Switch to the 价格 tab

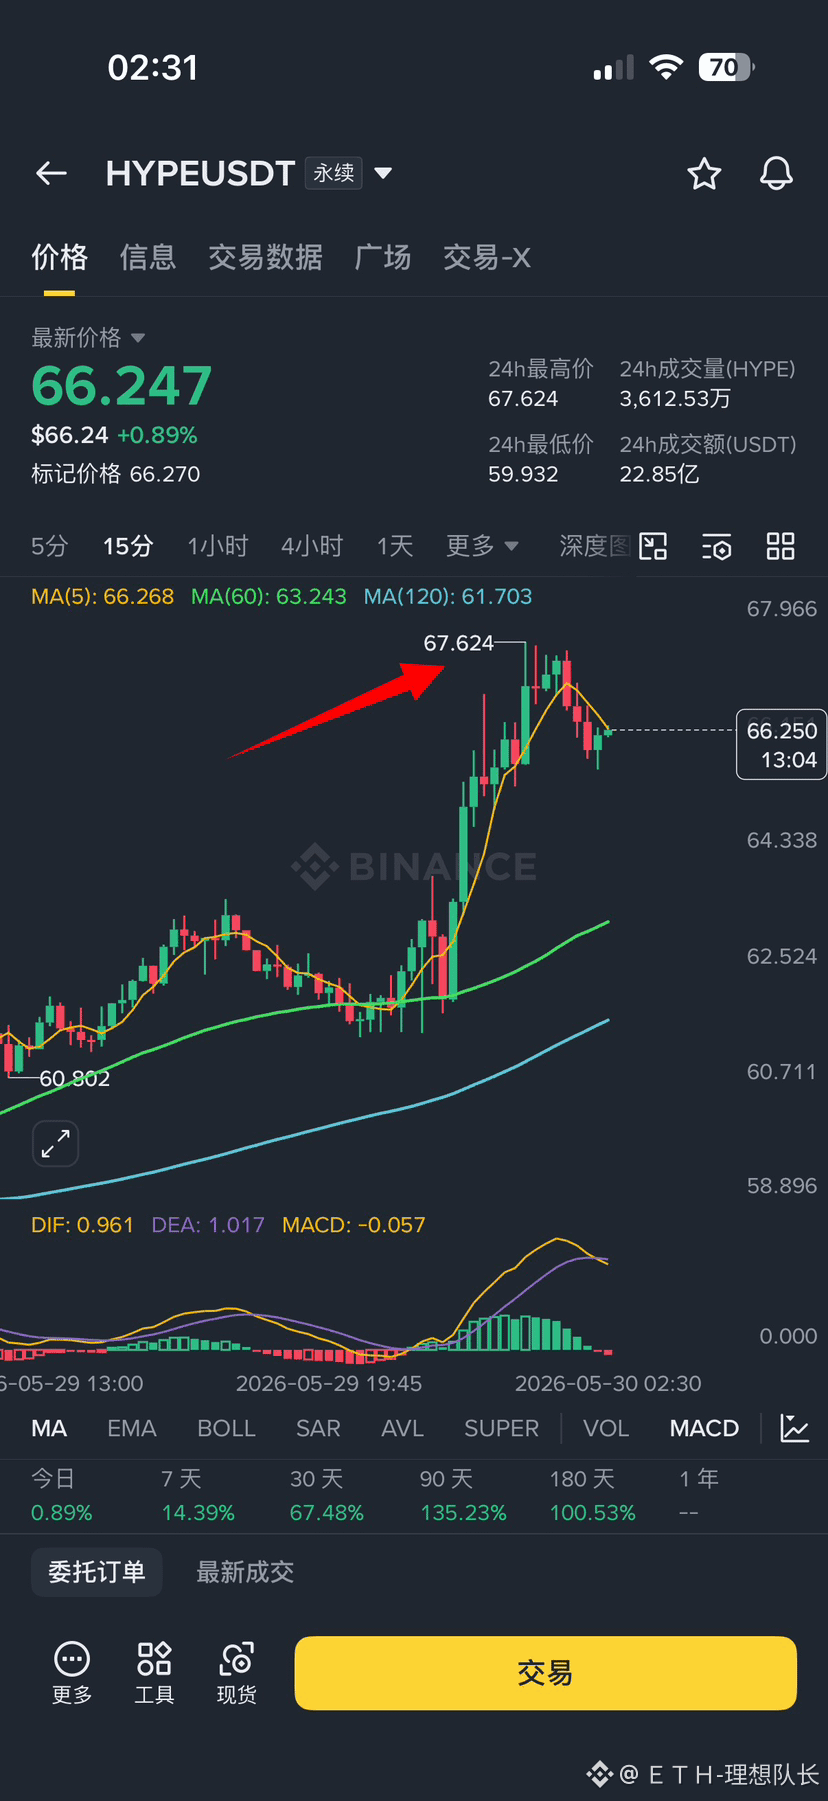tap(59, 258)
